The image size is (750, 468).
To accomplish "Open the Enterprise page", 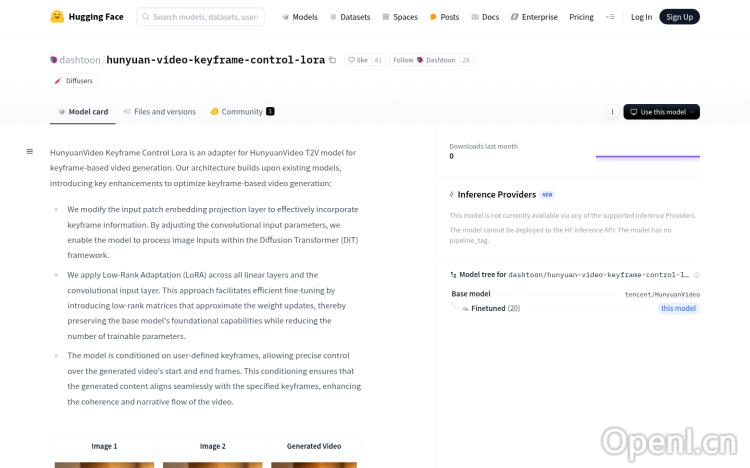I will [x=534, y=17].
